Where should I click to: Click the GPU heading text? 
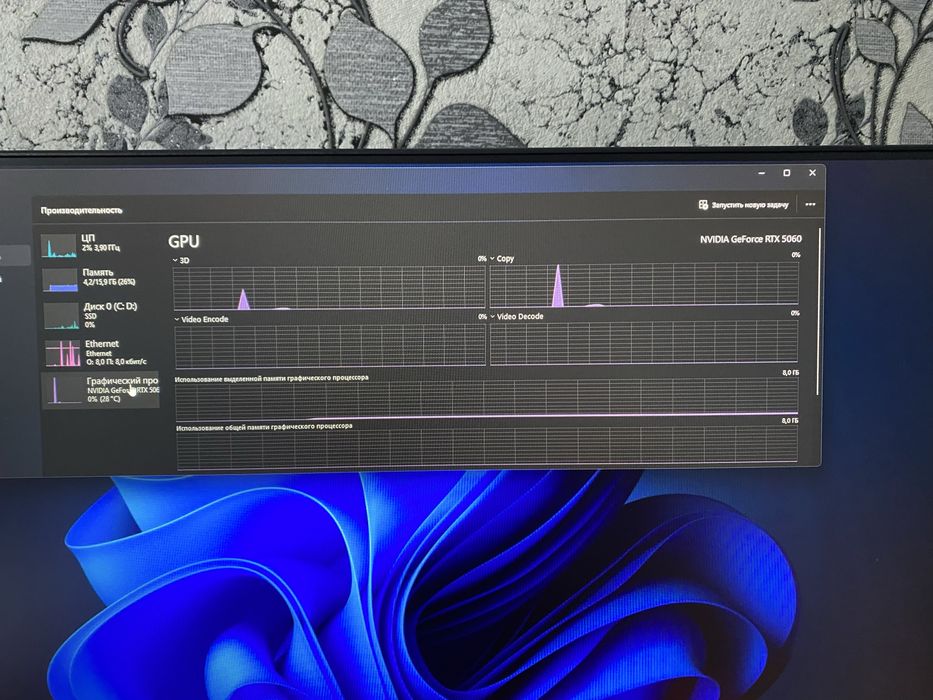click(x=184, y=241)
